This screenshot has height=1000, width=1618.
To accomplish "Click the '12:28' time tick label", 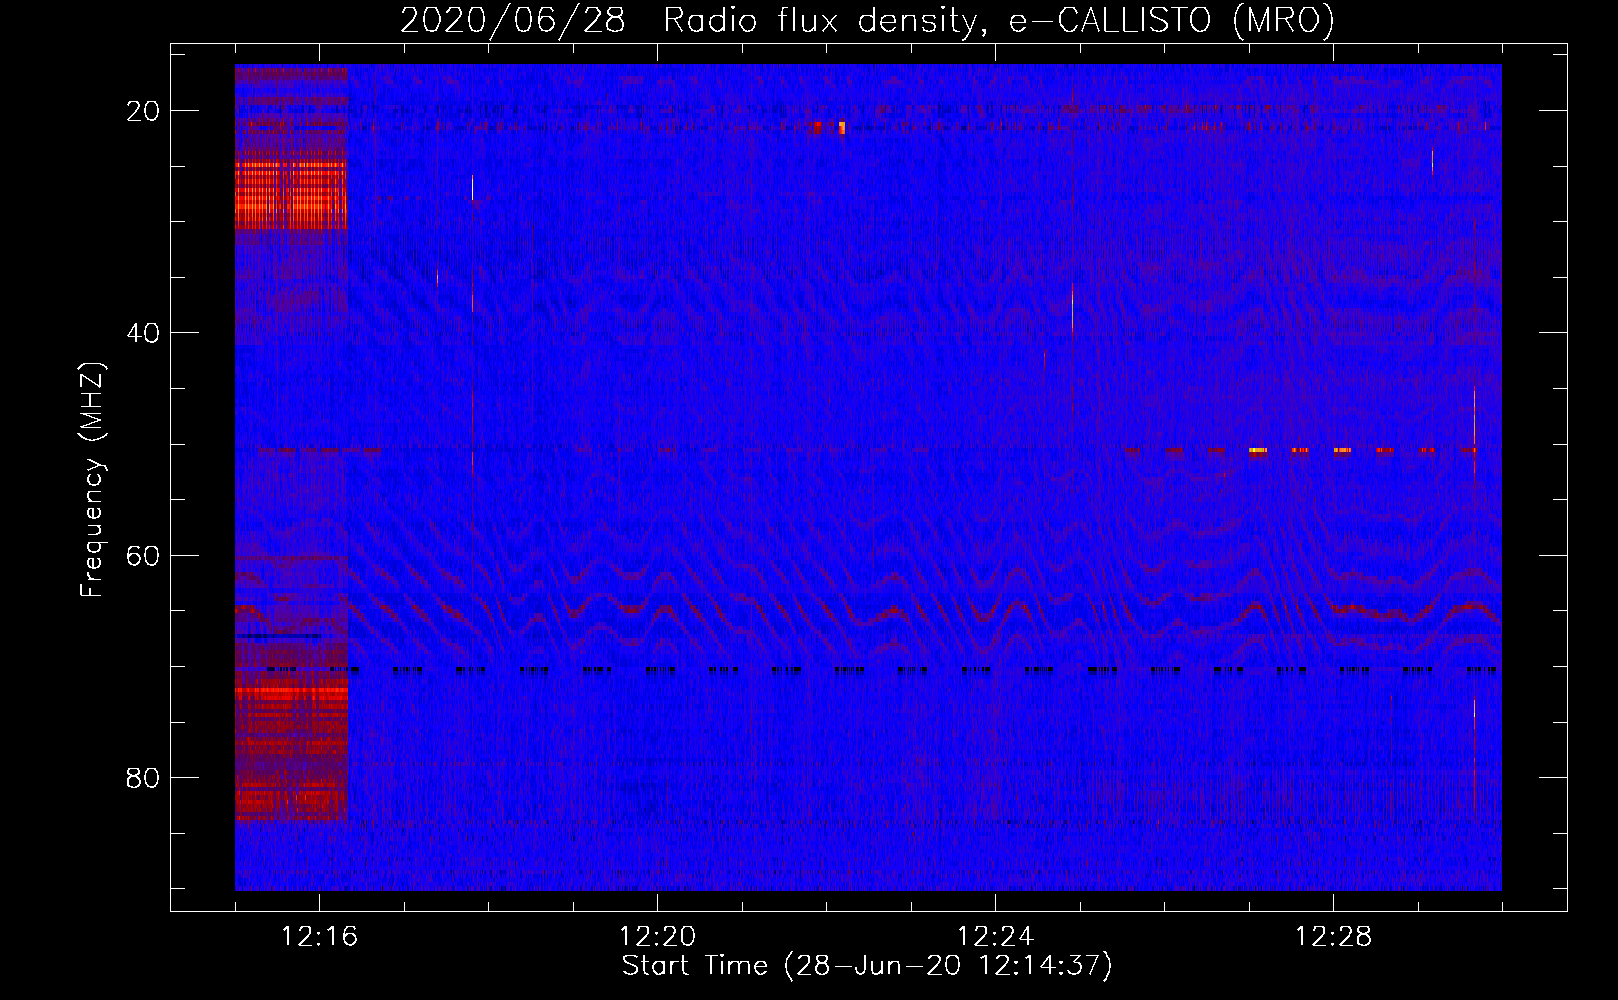I will [1333, 937].
